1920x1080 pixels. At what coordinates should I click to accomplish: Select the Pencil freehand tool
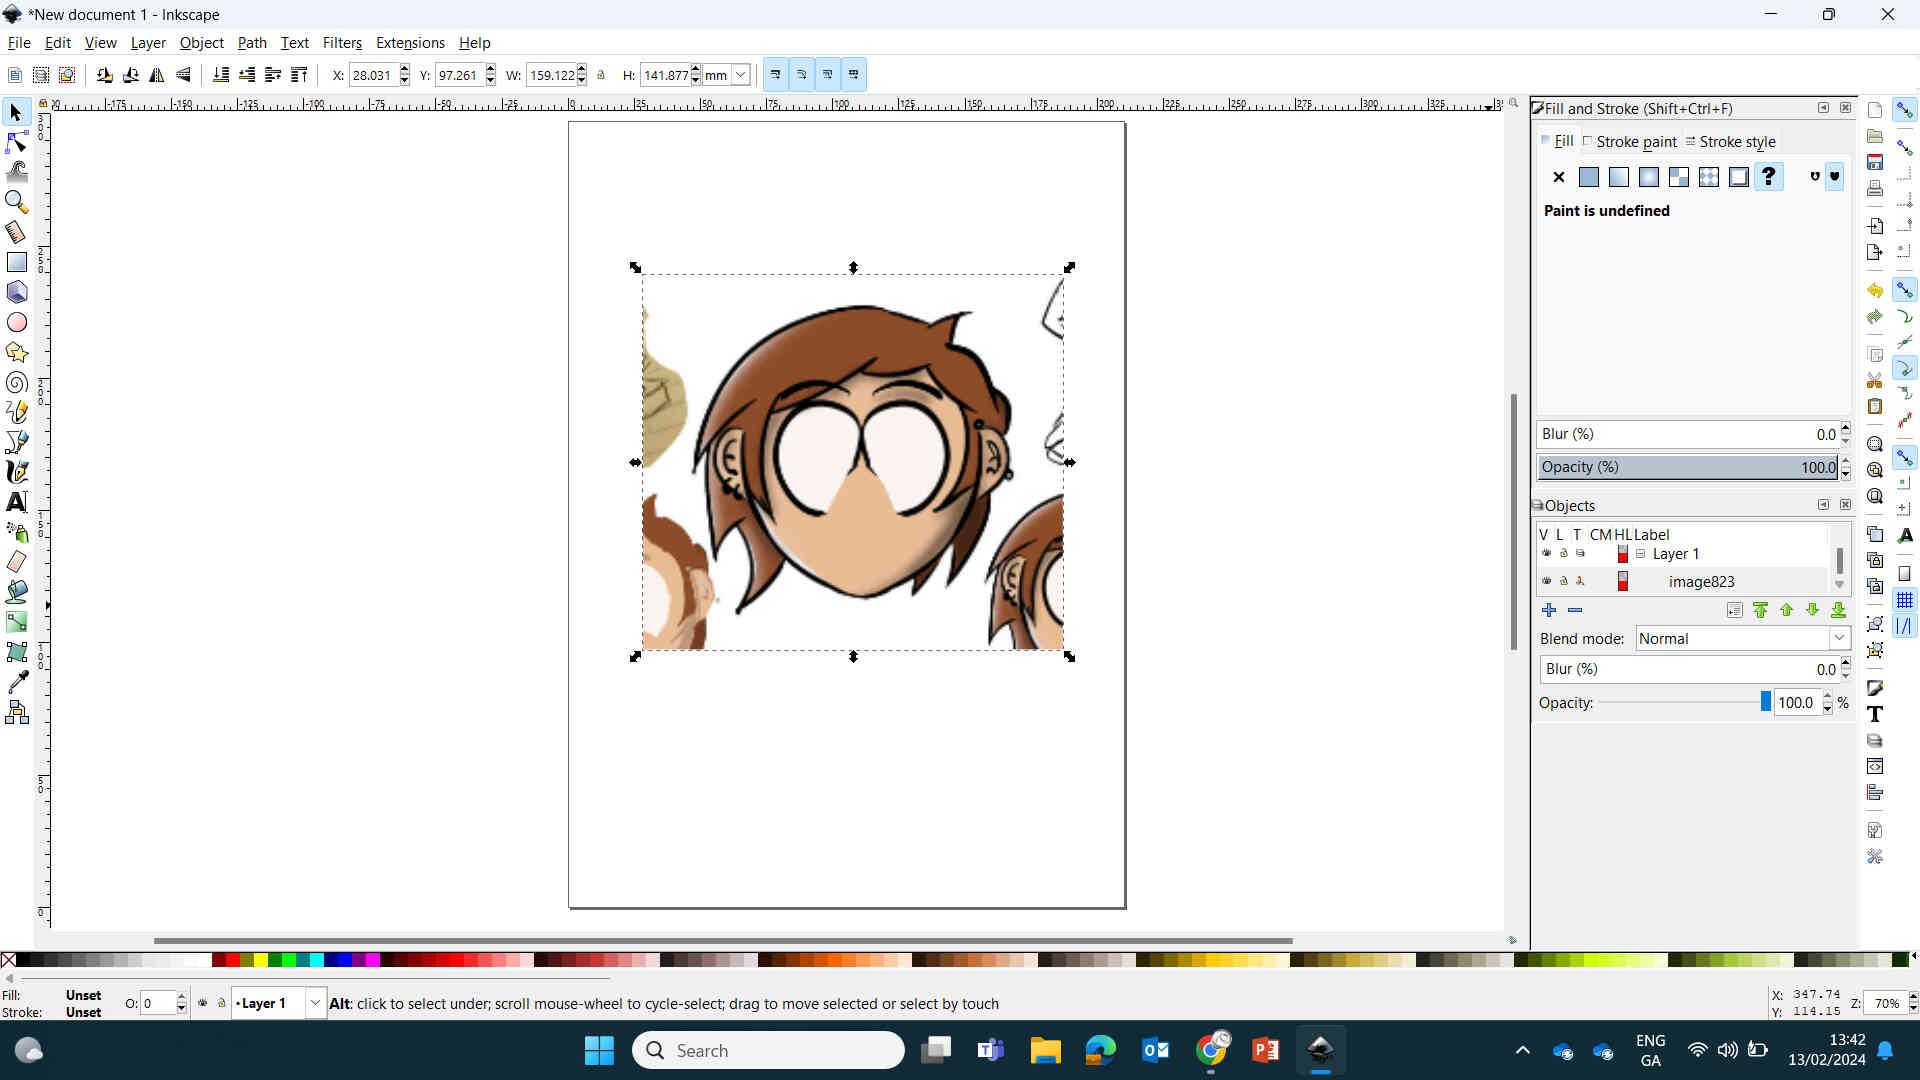(x=16, y=412)
